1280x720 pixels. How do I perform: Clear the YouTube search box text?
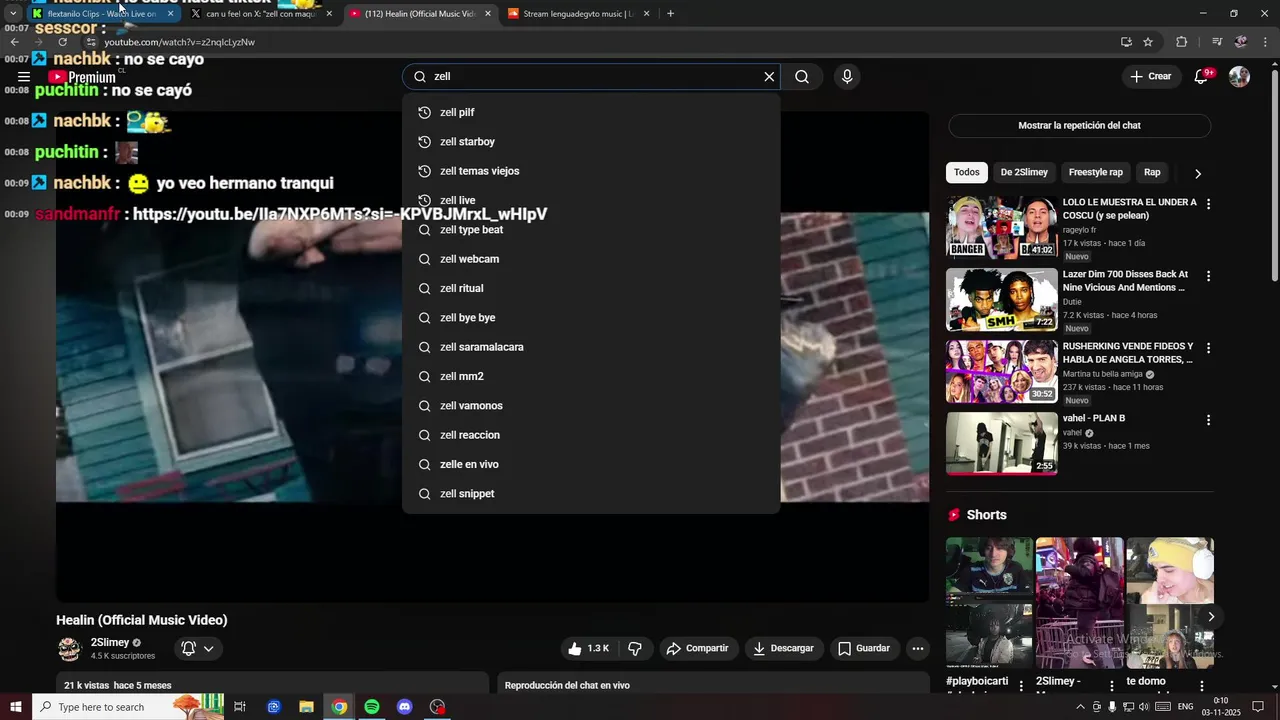click(x=769, y=77)
